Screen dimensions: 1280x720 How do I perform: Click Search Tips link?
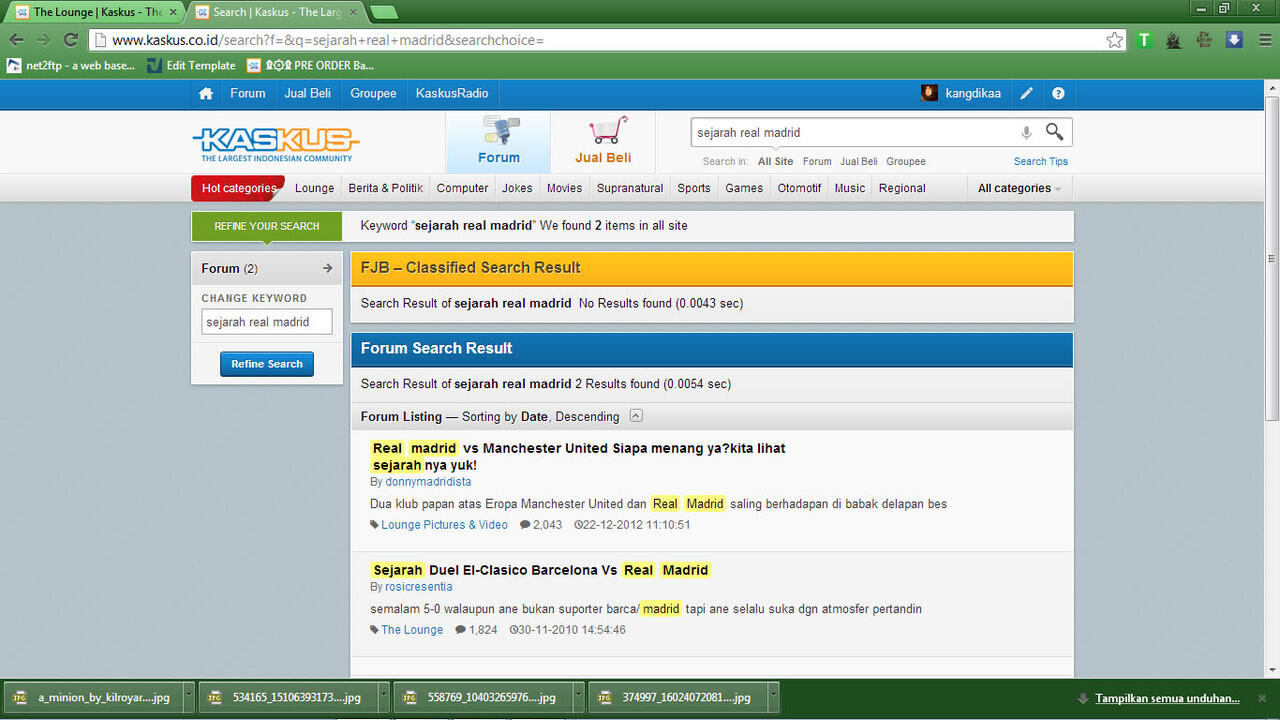(x=1041, y=161)
